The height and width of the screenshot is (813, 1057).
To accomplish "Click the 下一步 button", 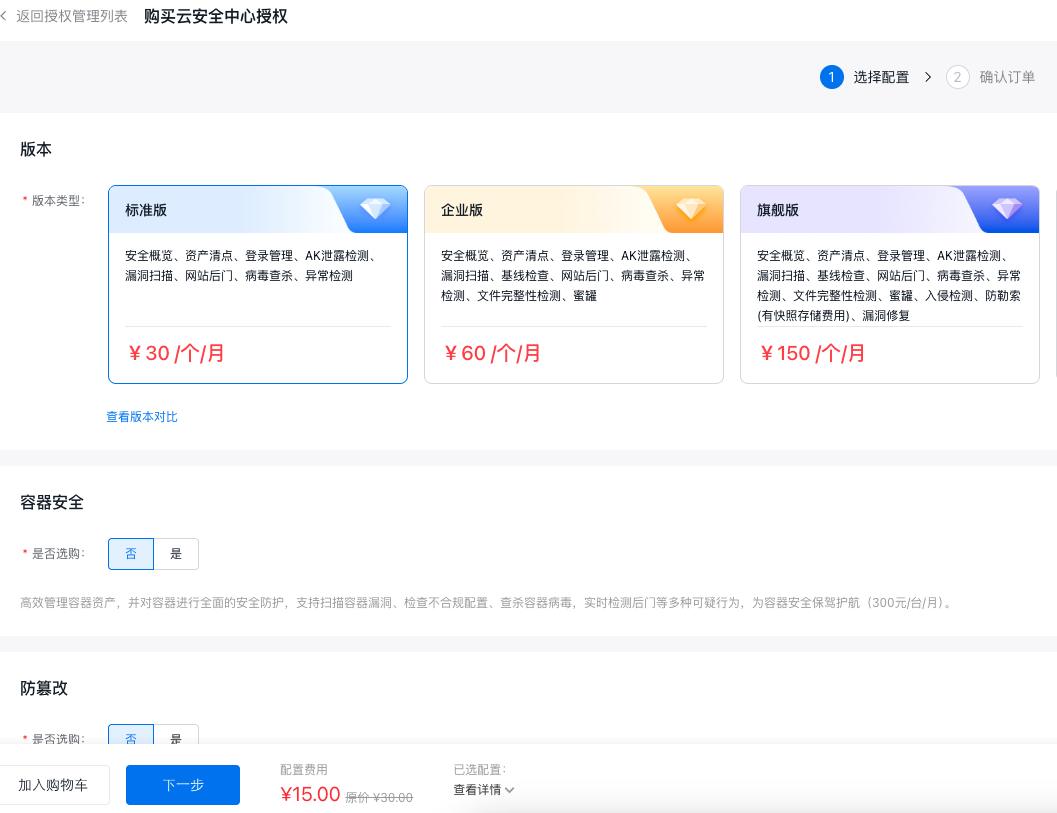I will pos(183,785).
